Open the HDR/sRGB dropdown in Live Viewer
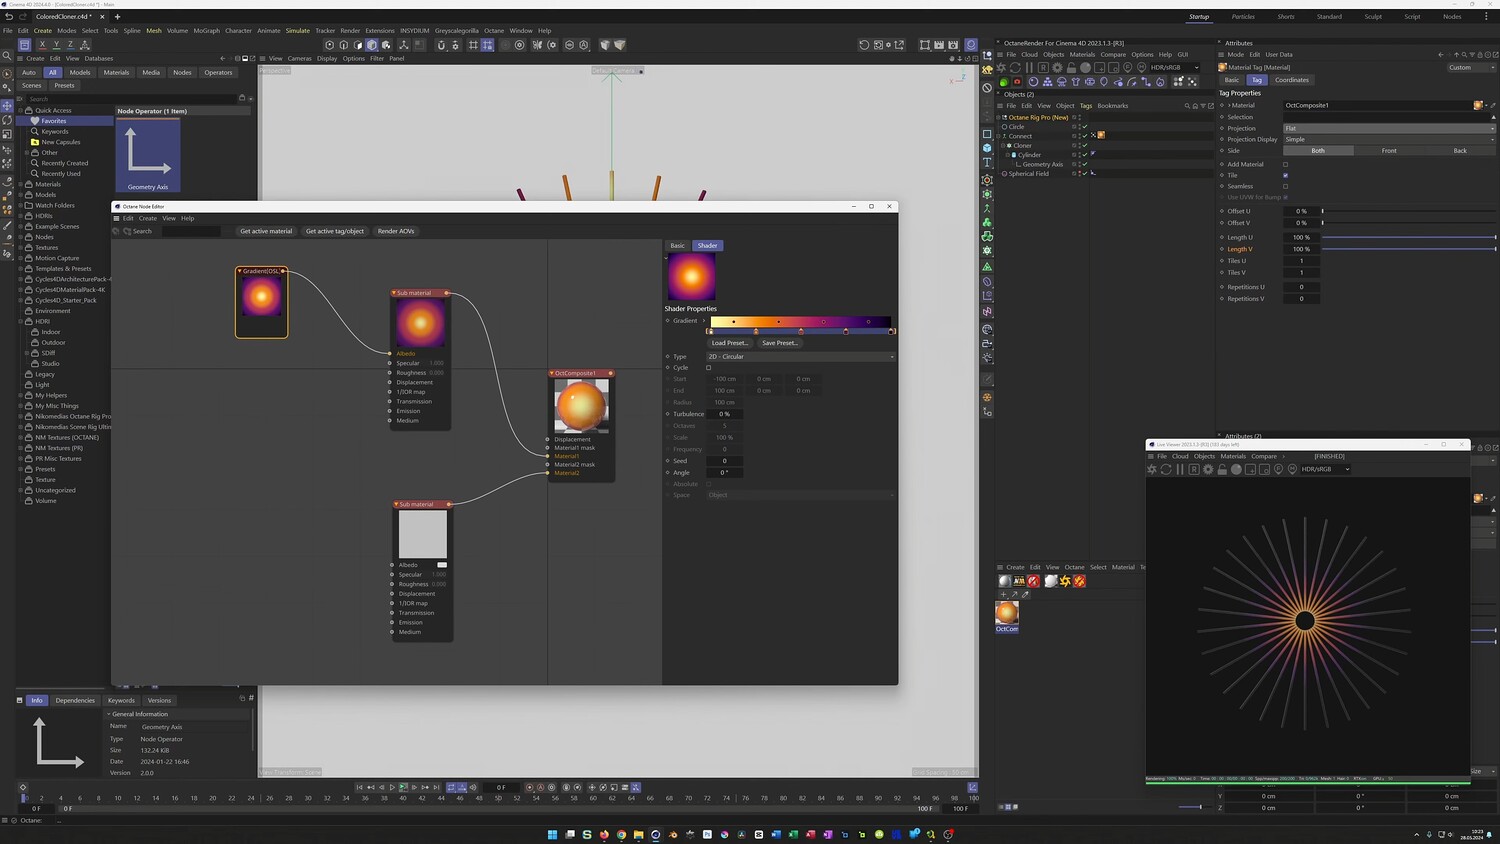Viewport: 1500px width, 844px height. pos(1325,469)
